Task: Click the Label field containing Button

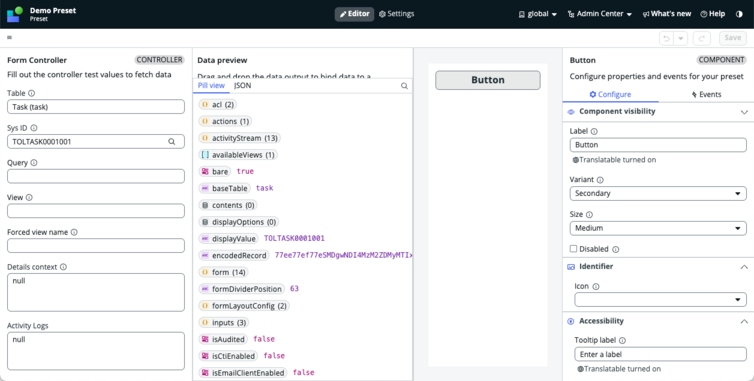Action: pyautogui.click(x=658, y=145)
